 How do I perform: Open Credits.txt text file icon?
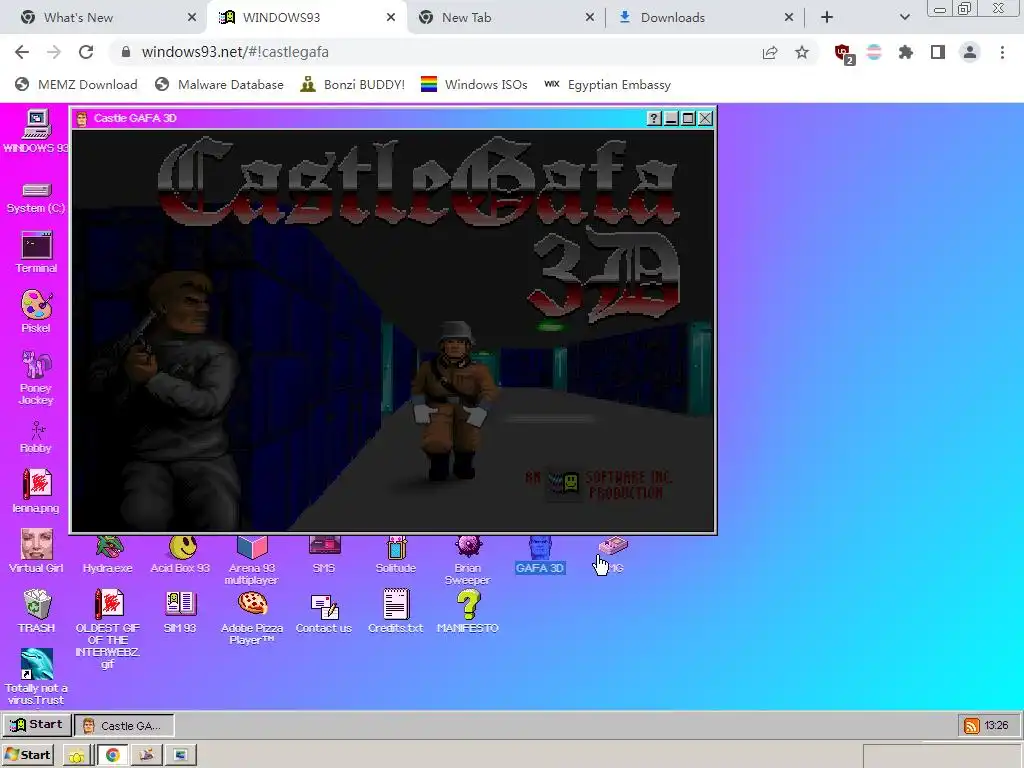coord(396,611)
